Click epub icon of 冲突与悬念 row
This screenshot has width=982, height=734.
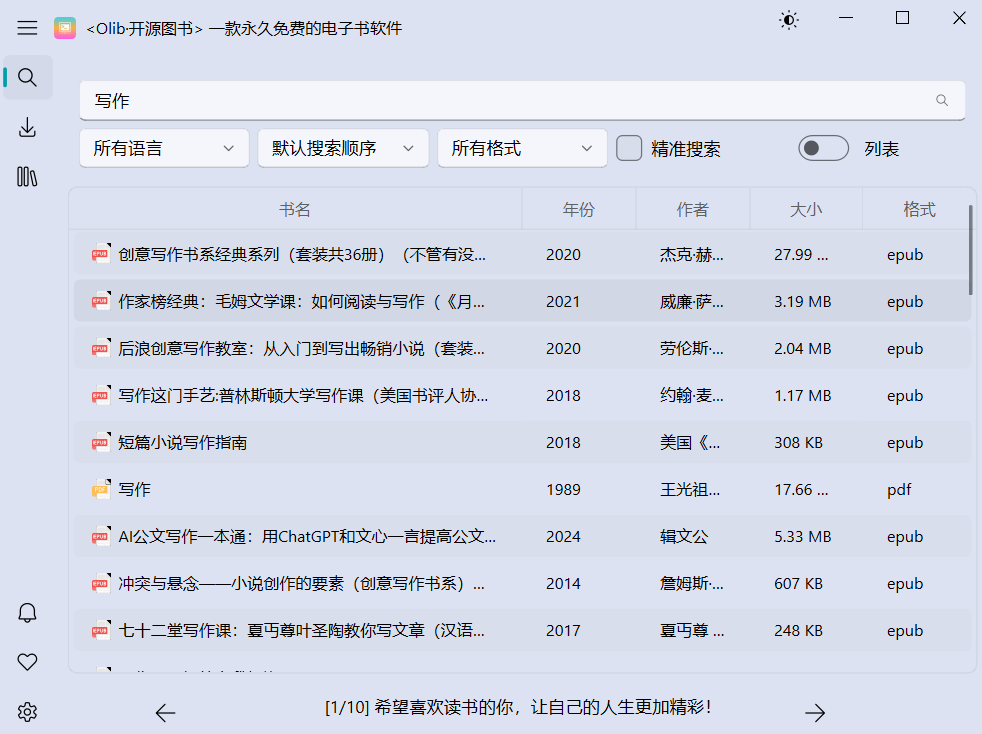[101, 582]
